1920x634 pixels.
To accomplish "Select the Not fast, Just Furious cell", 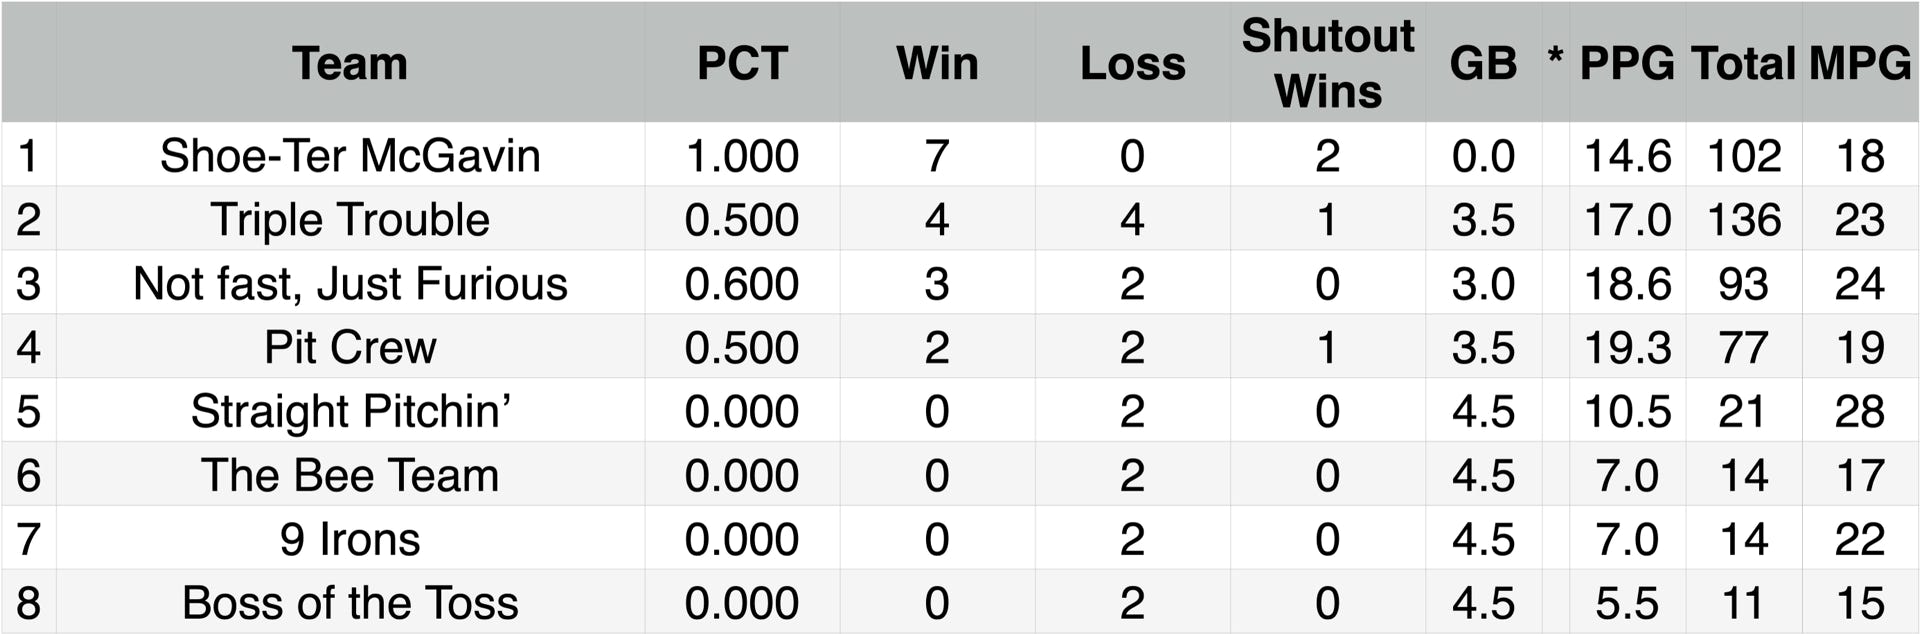I will [350, 284].
